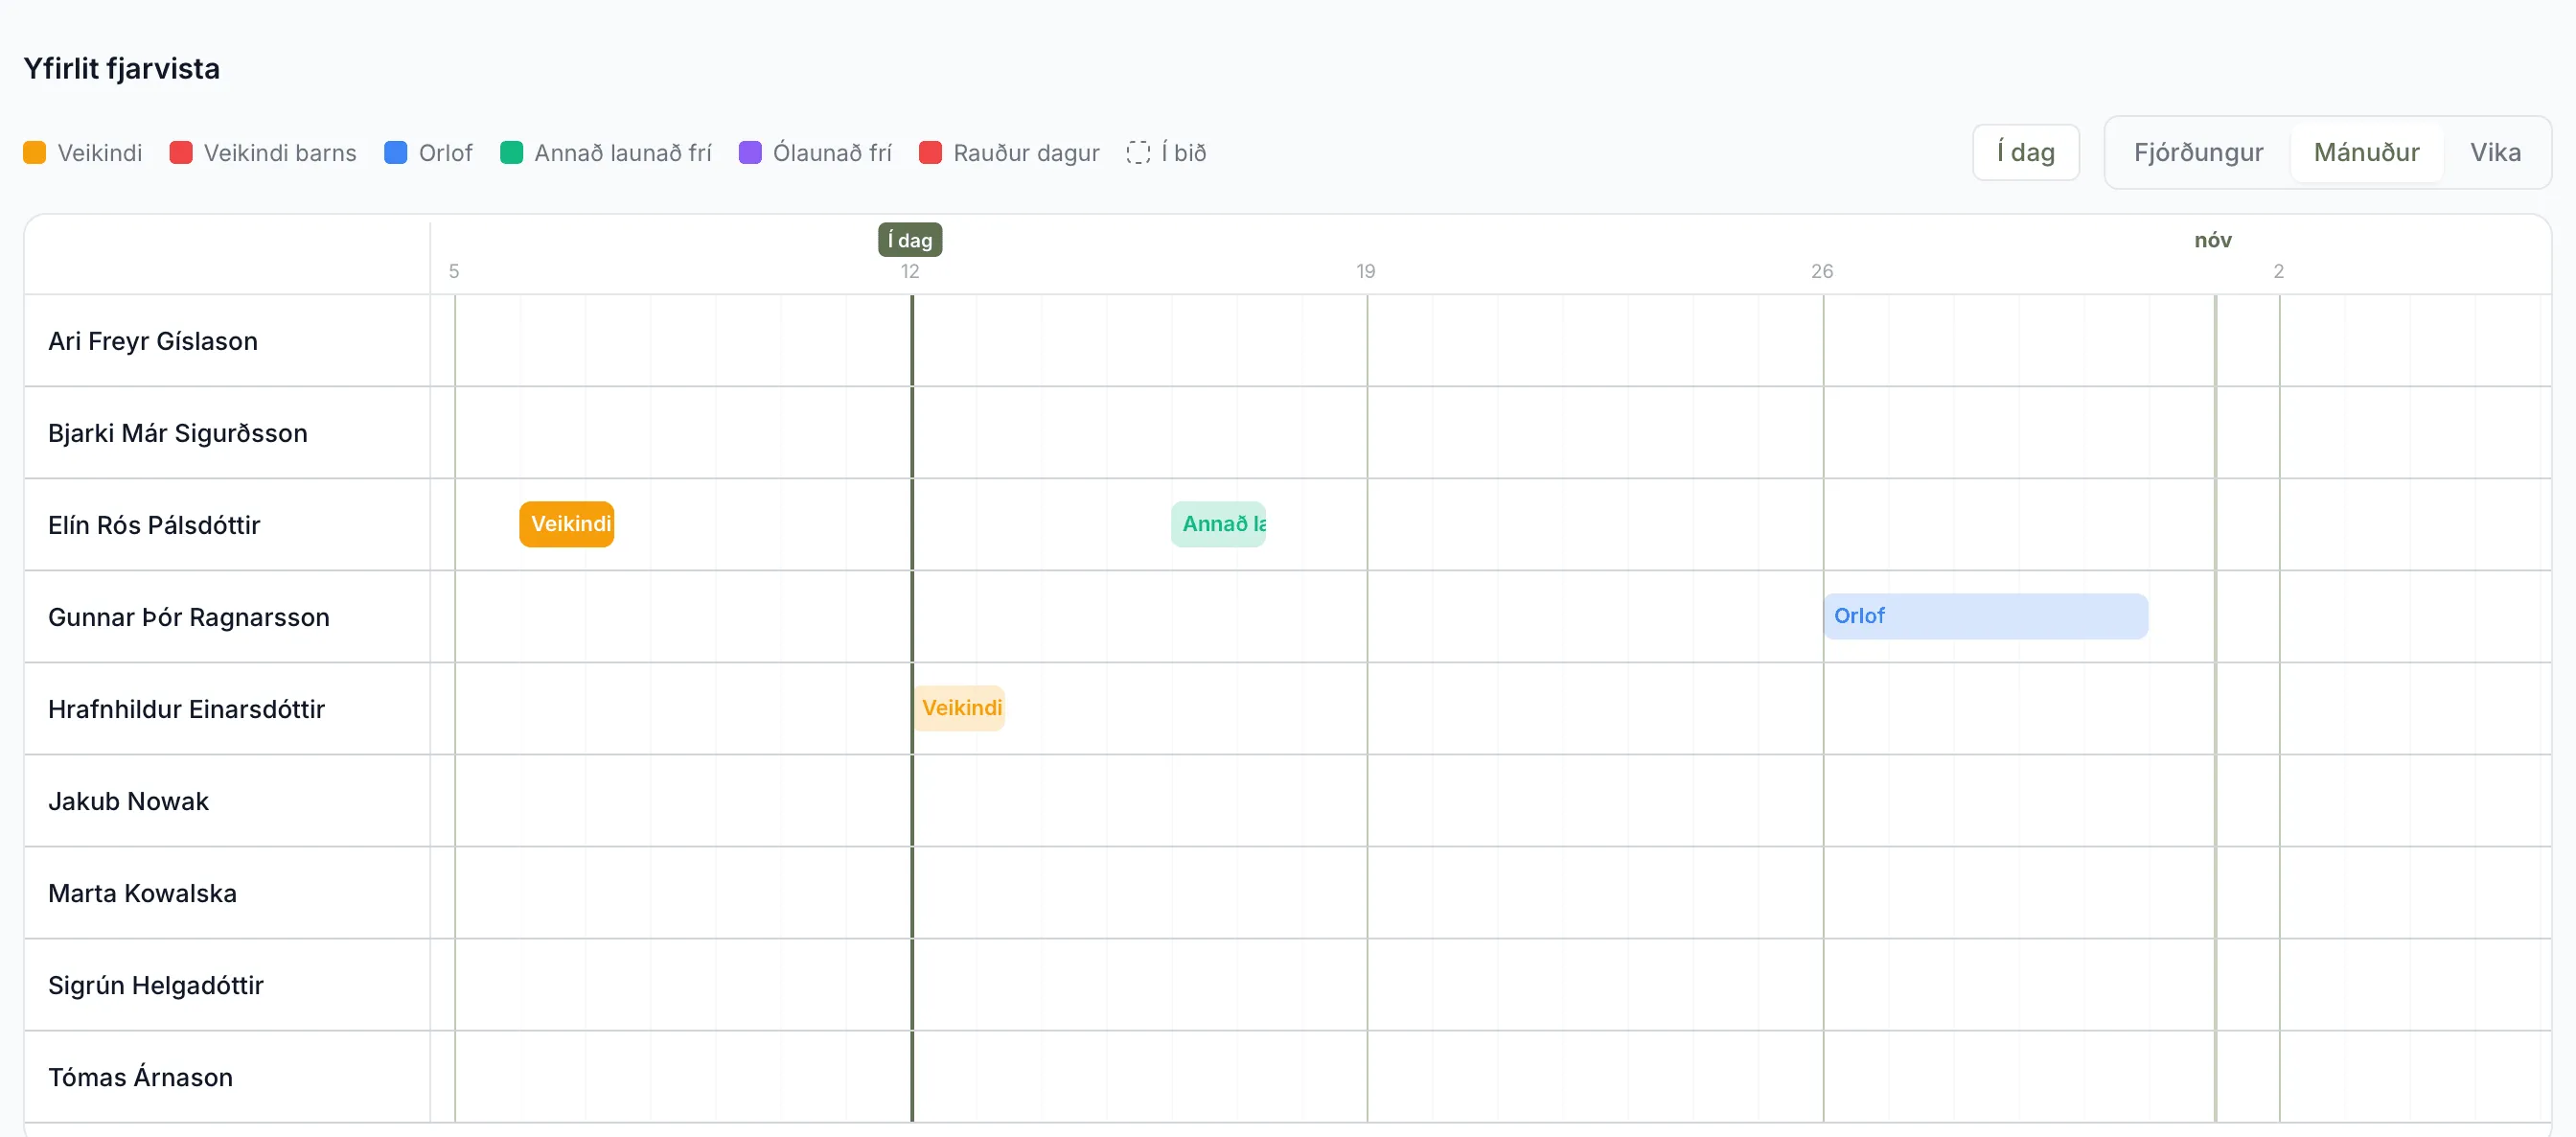
Task: Click the Í dag button
Action: (x=2025, y=152)
